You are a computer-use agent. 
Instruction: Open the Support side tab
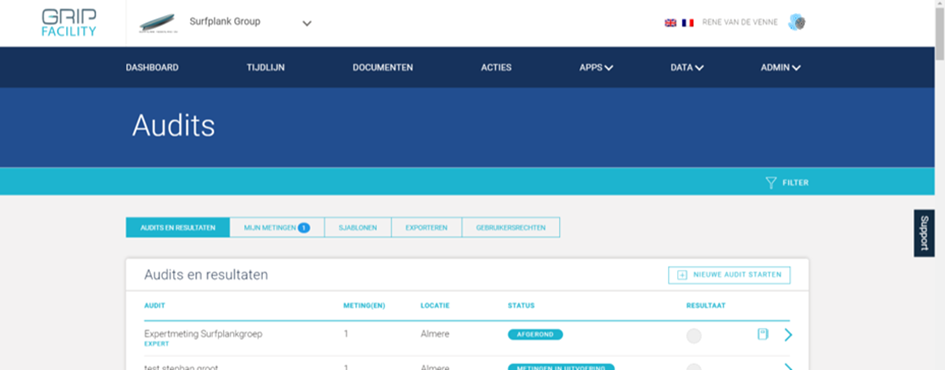[x=924, y=233]
